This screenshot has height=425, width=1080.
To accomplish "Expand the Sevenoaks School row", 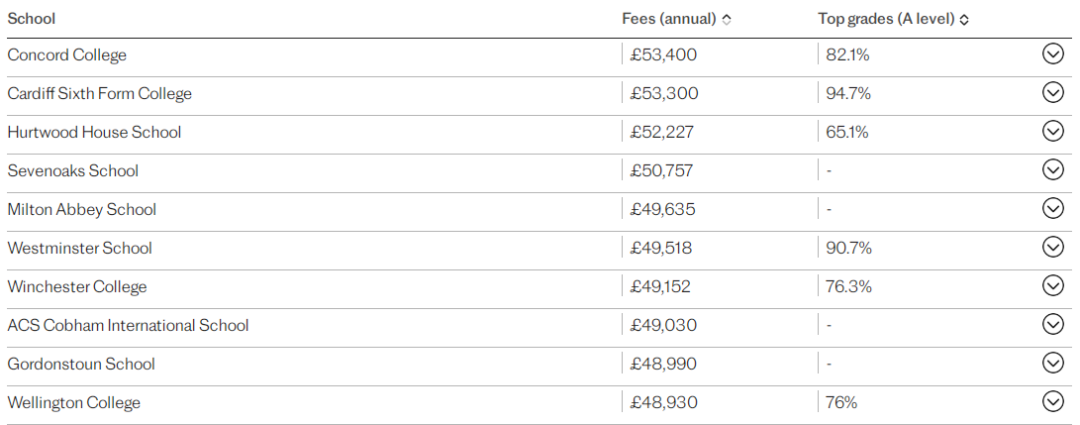I will (1052, 169).
